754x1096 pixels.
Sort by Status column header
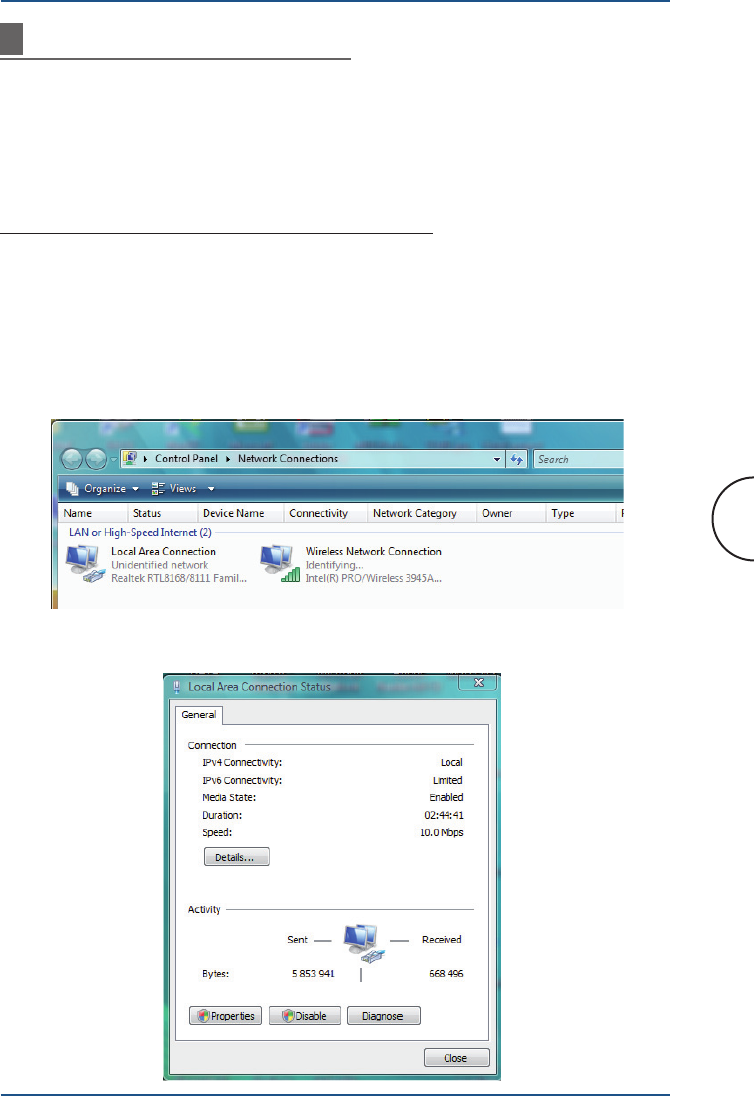point(163,513)
